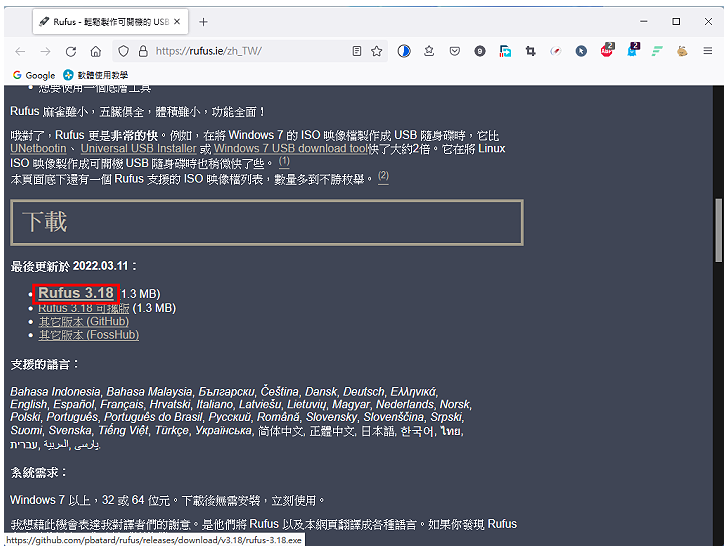The image size is (727, 557).
Task: Minimize the browser window
Action: tap(644, 21)
